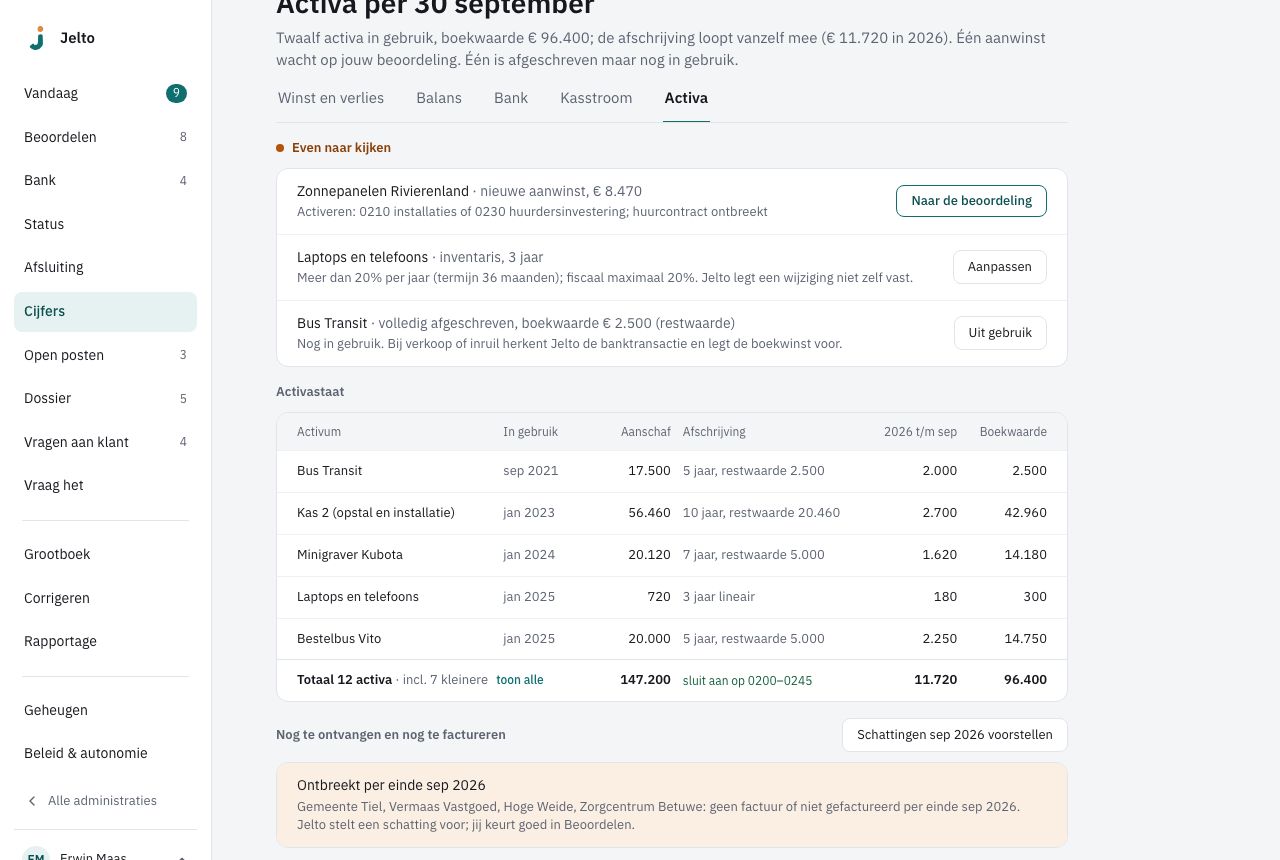This screenshot has width=1280, height=860.
Task: Select Beleid & autonomie in sidebar
Action: pyautogui.click(x=105, y=753)
